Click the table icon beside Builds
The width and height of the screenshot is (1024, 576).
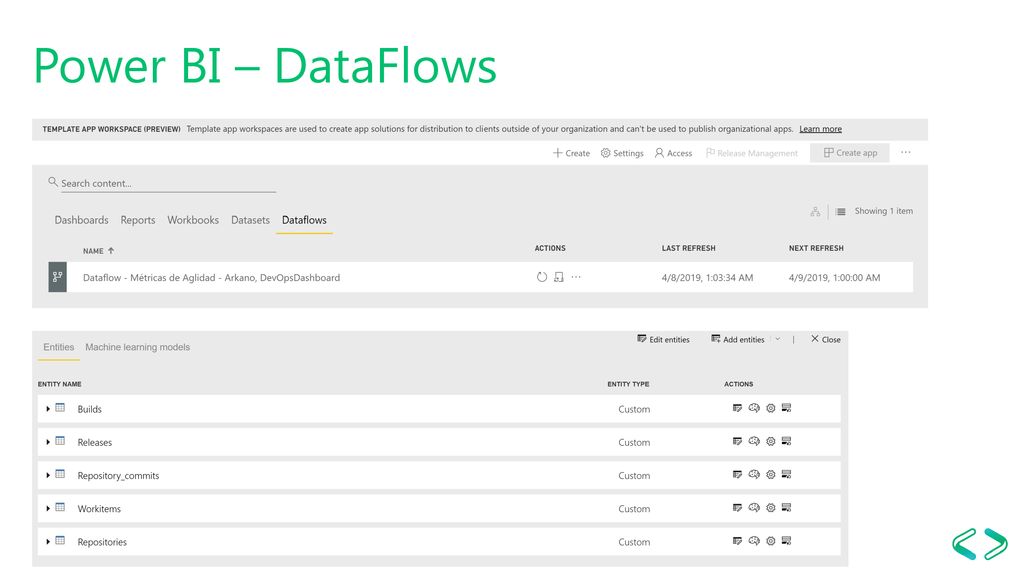pos(60,408)
